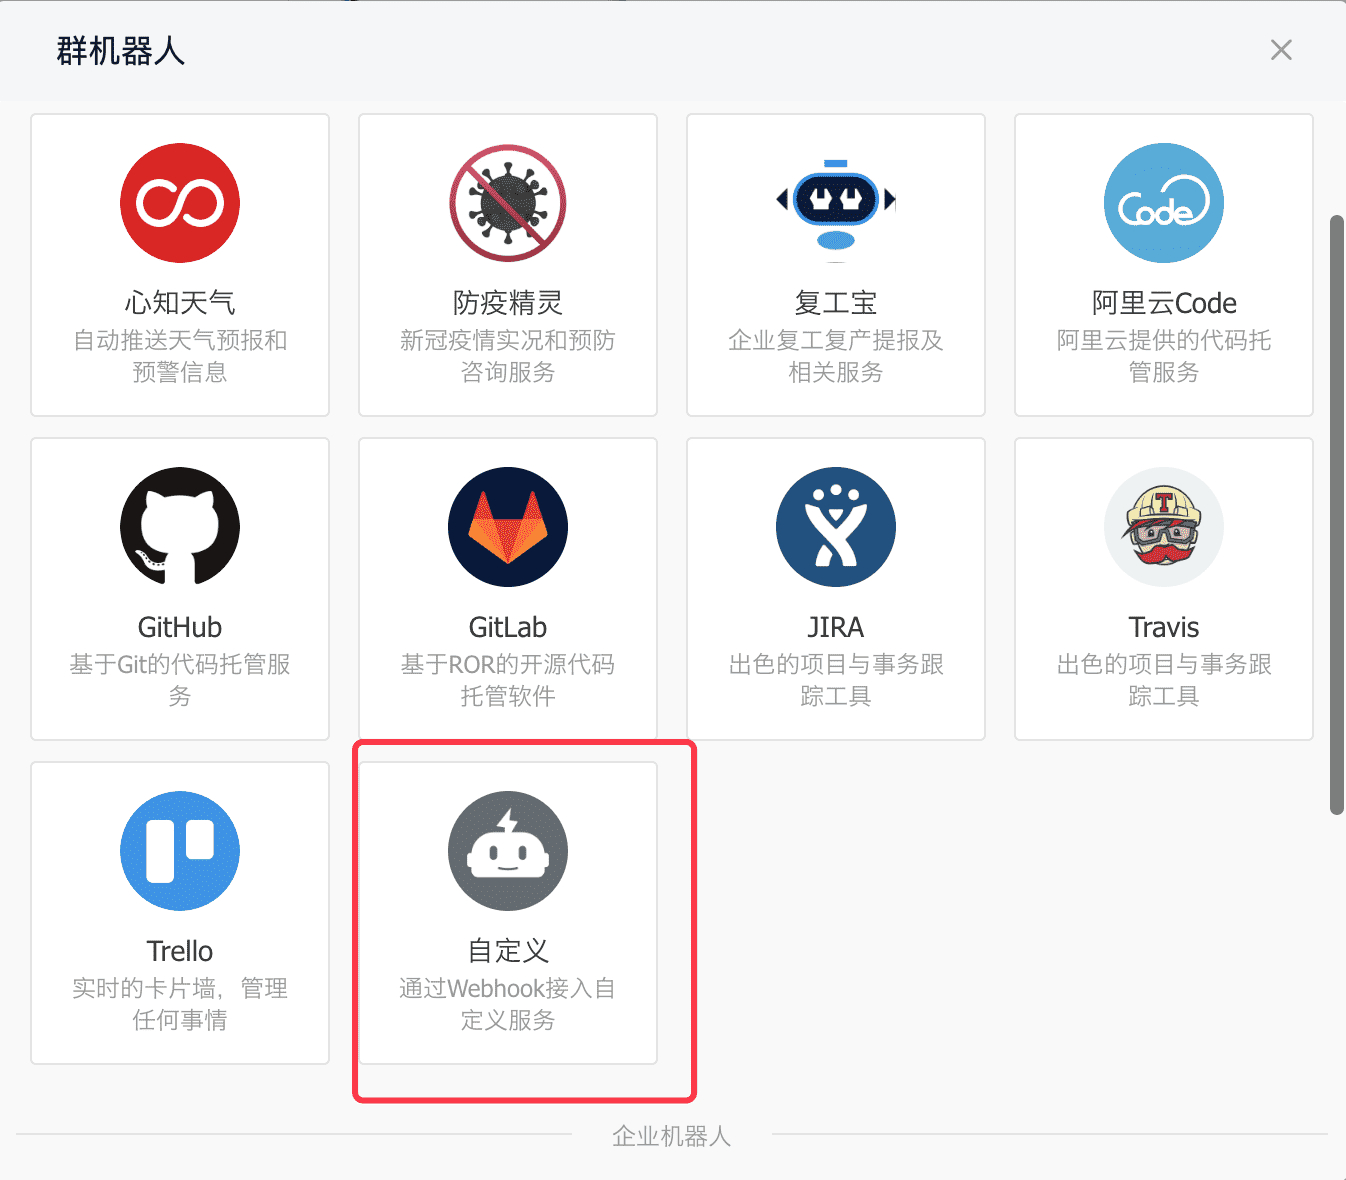Select the 防疫精灵 virus icon
1346x1180 pixels.
click(508, 203)
